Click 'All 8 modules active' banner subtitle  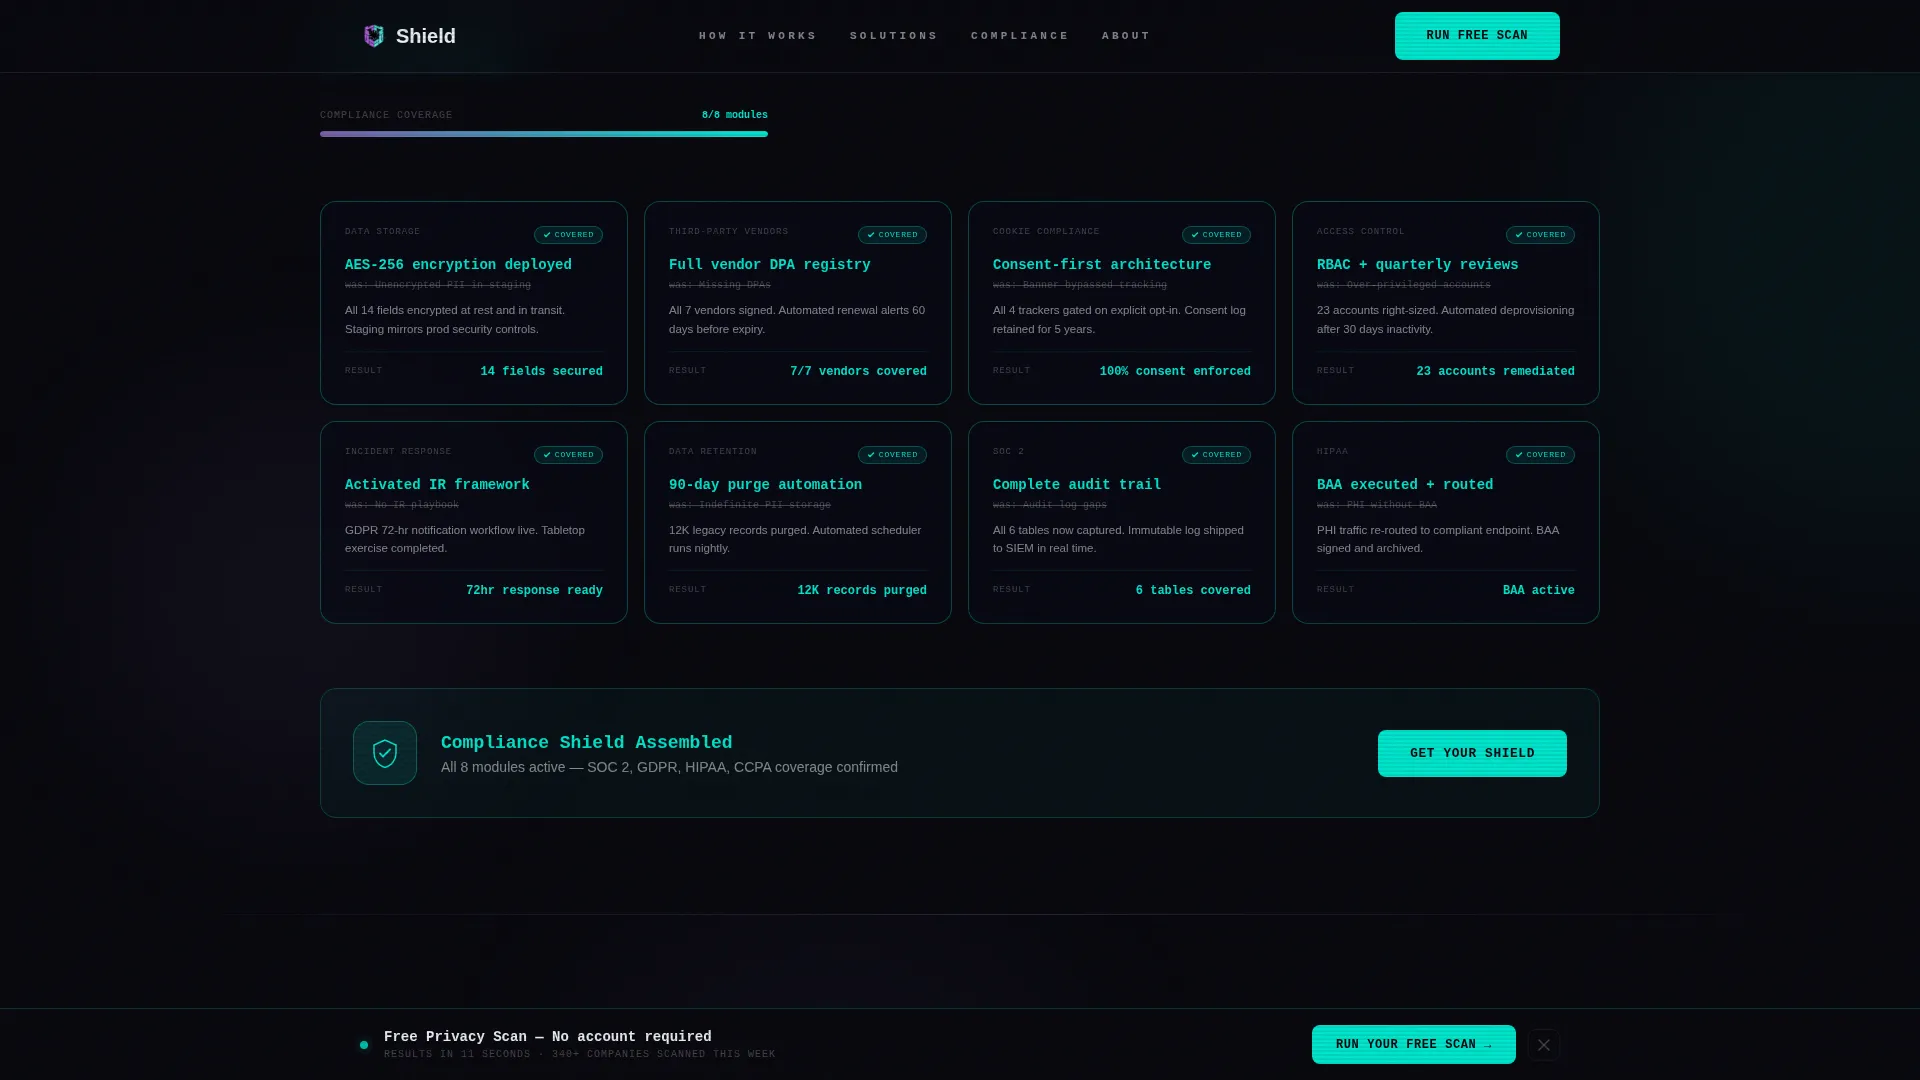[x=669, y=767]
